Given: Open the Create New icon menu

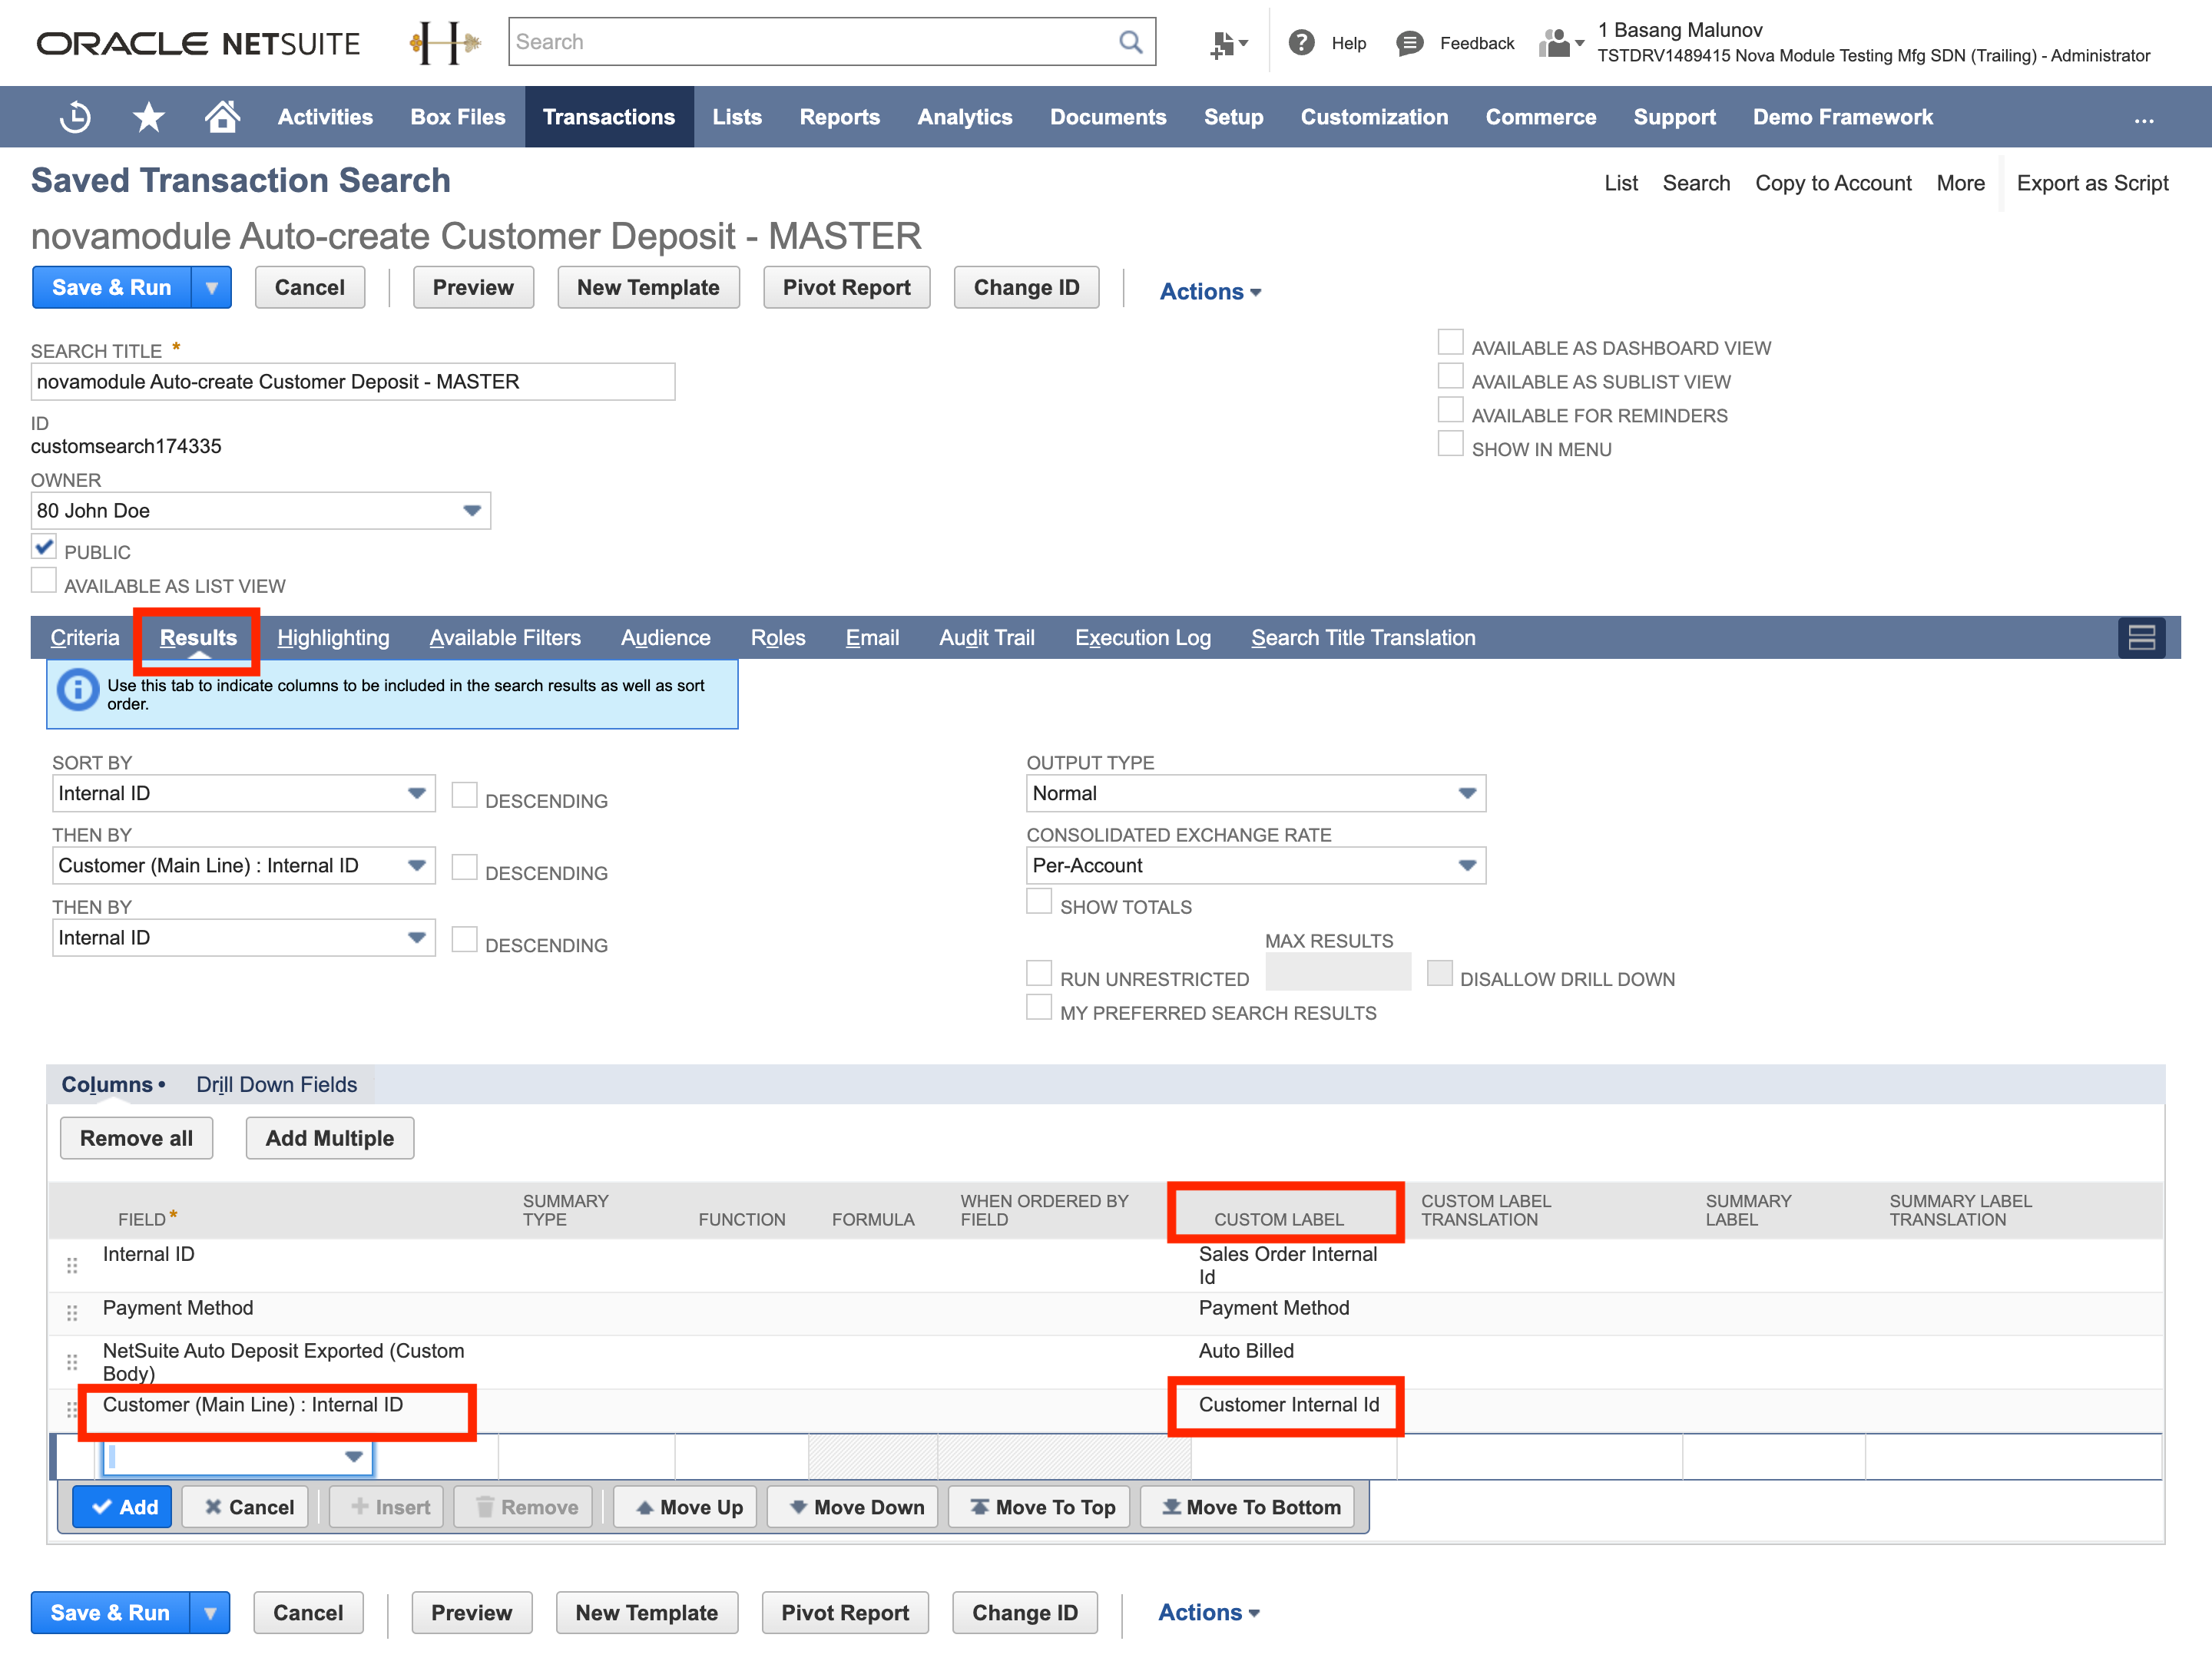Looking at the screenshot, I should [1228, 43].
